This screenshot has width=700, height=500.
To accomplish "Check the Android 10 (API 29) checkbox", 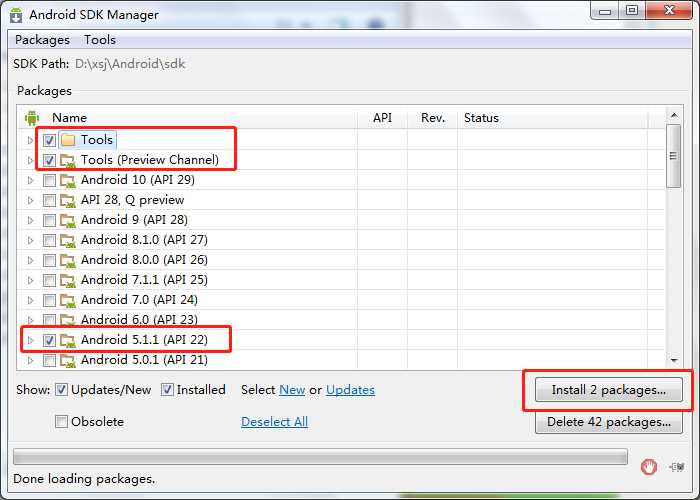I will [x=49, y=180].
